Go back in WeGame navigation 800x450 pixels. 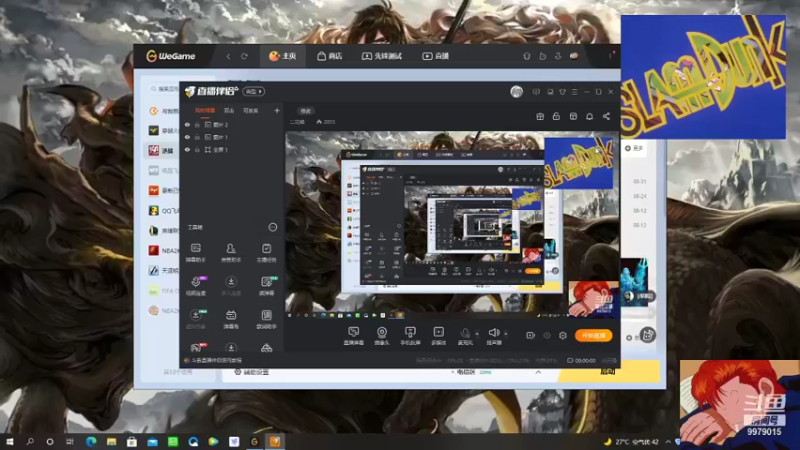point(228,56)
